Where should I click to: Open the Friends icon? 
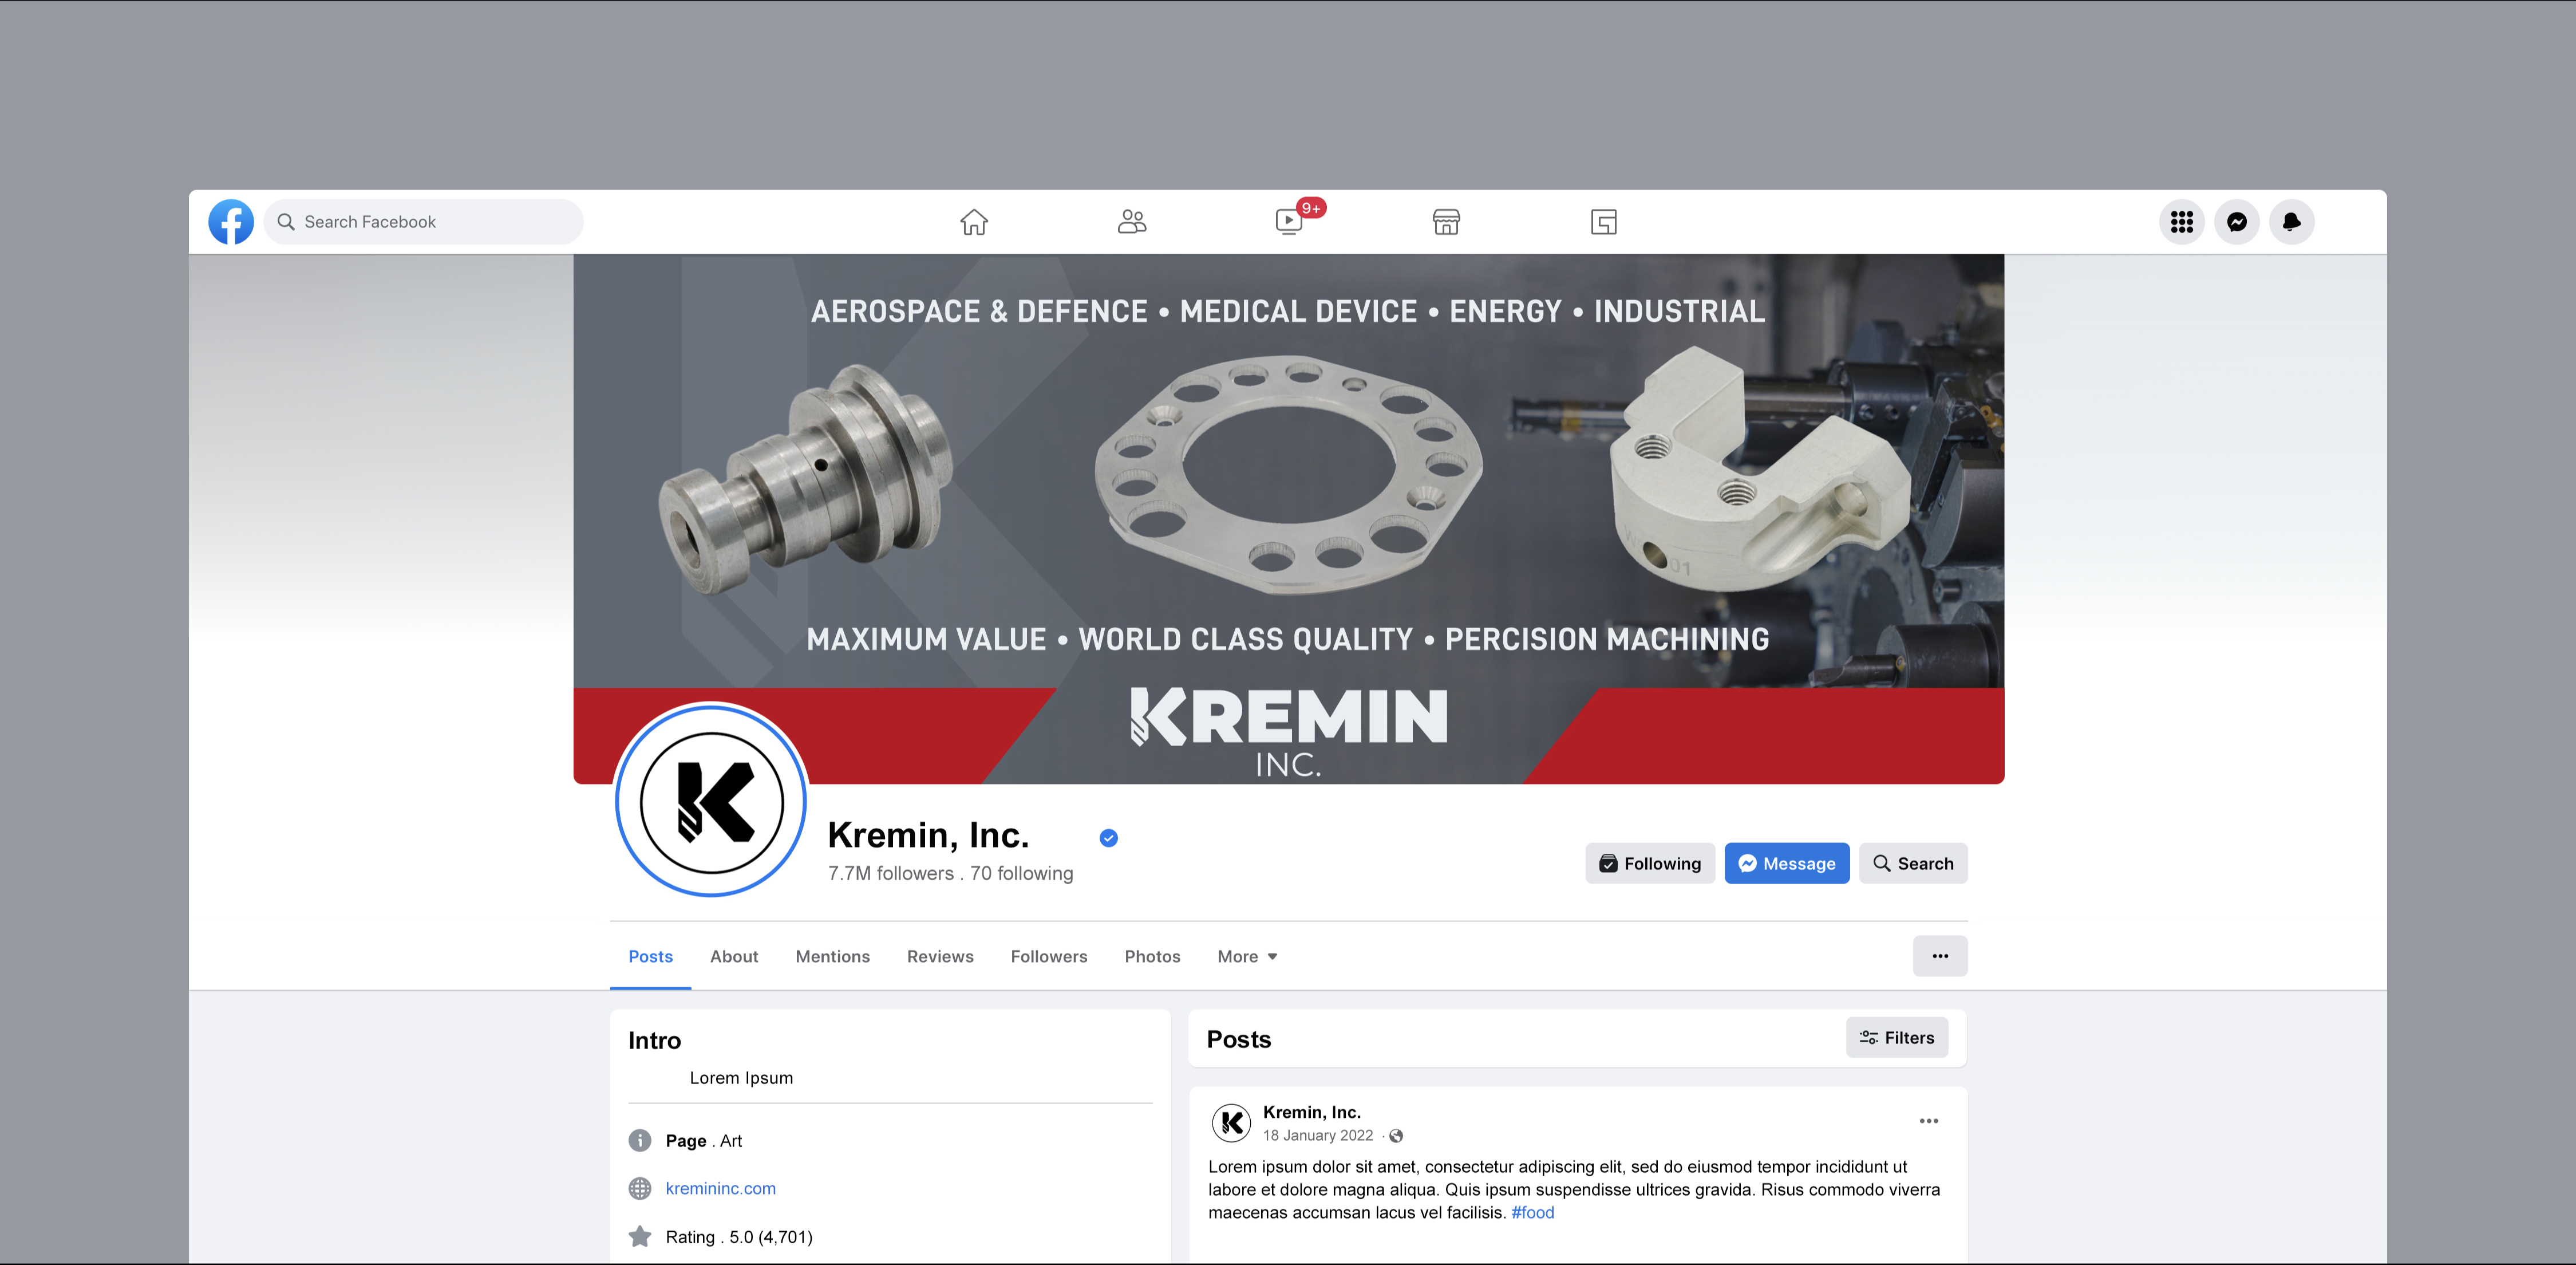point(1132,222)
